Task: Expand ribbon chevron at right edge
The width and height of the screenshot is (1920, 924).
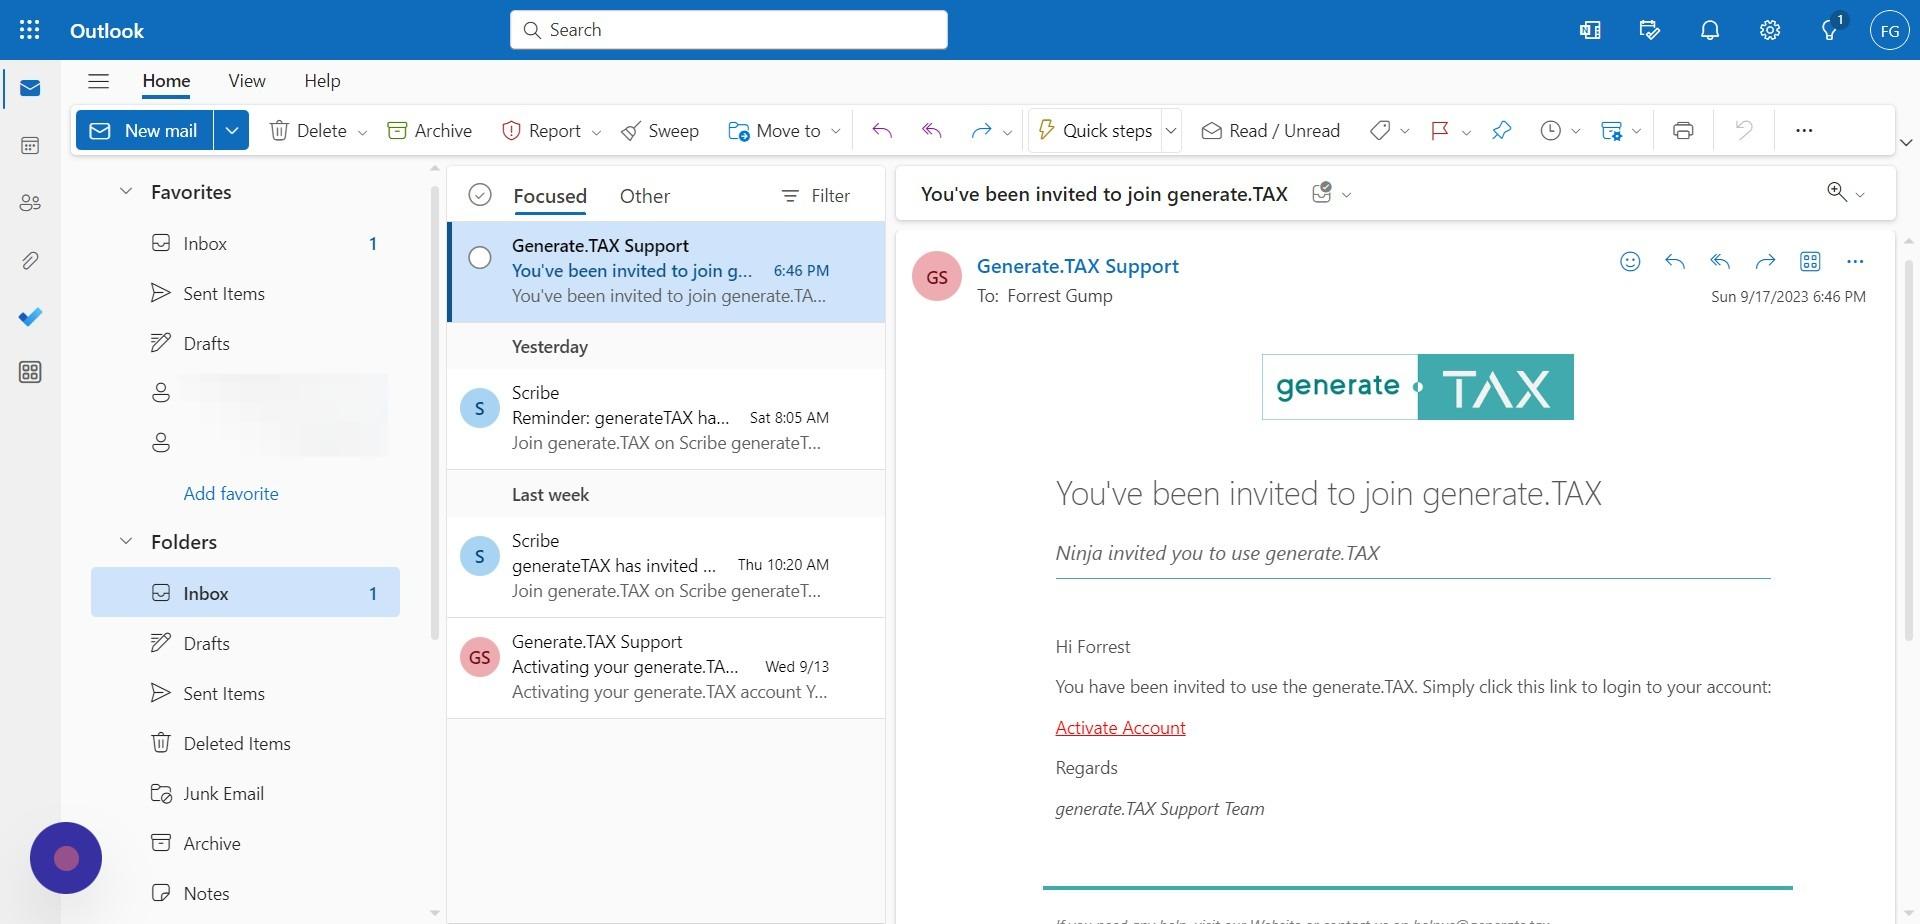Action: click(1906, 143)
